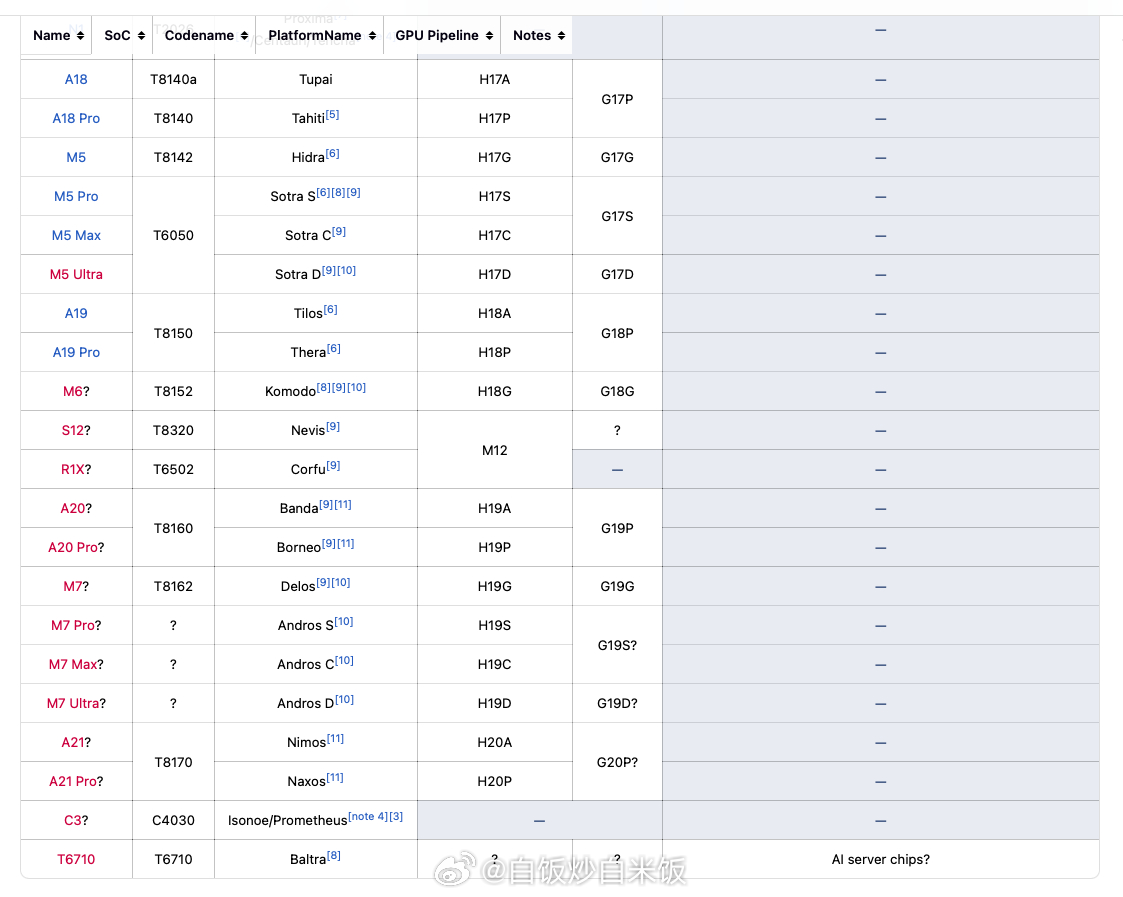Open citation [8] beside Baltra

[x=334, y=855]
